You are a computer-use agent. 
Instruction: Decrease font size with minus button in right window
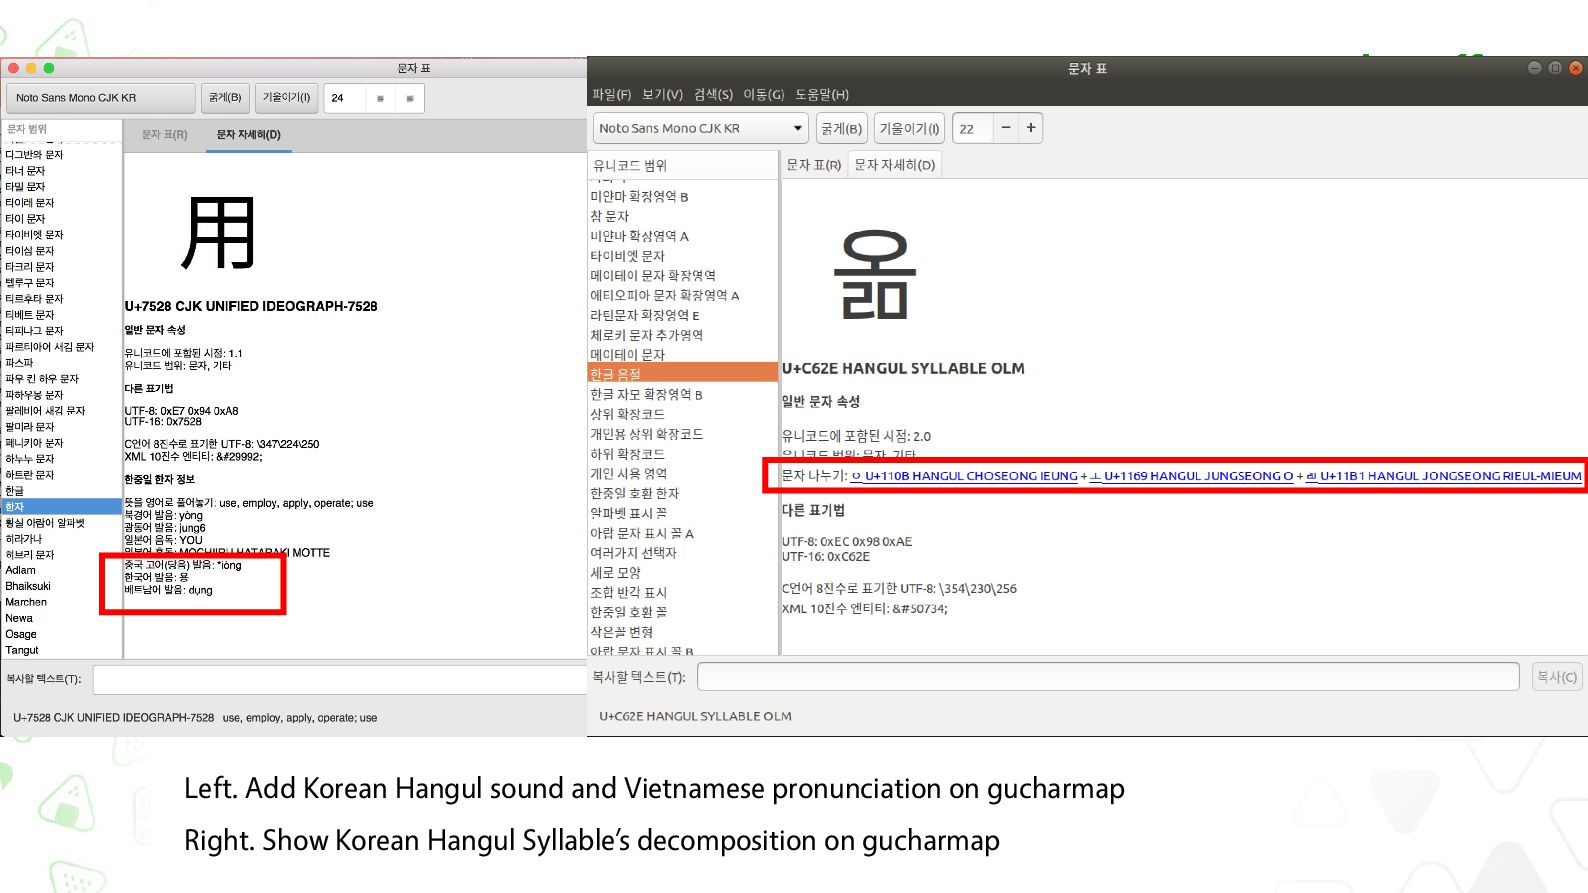click(x=1006, y=128)
